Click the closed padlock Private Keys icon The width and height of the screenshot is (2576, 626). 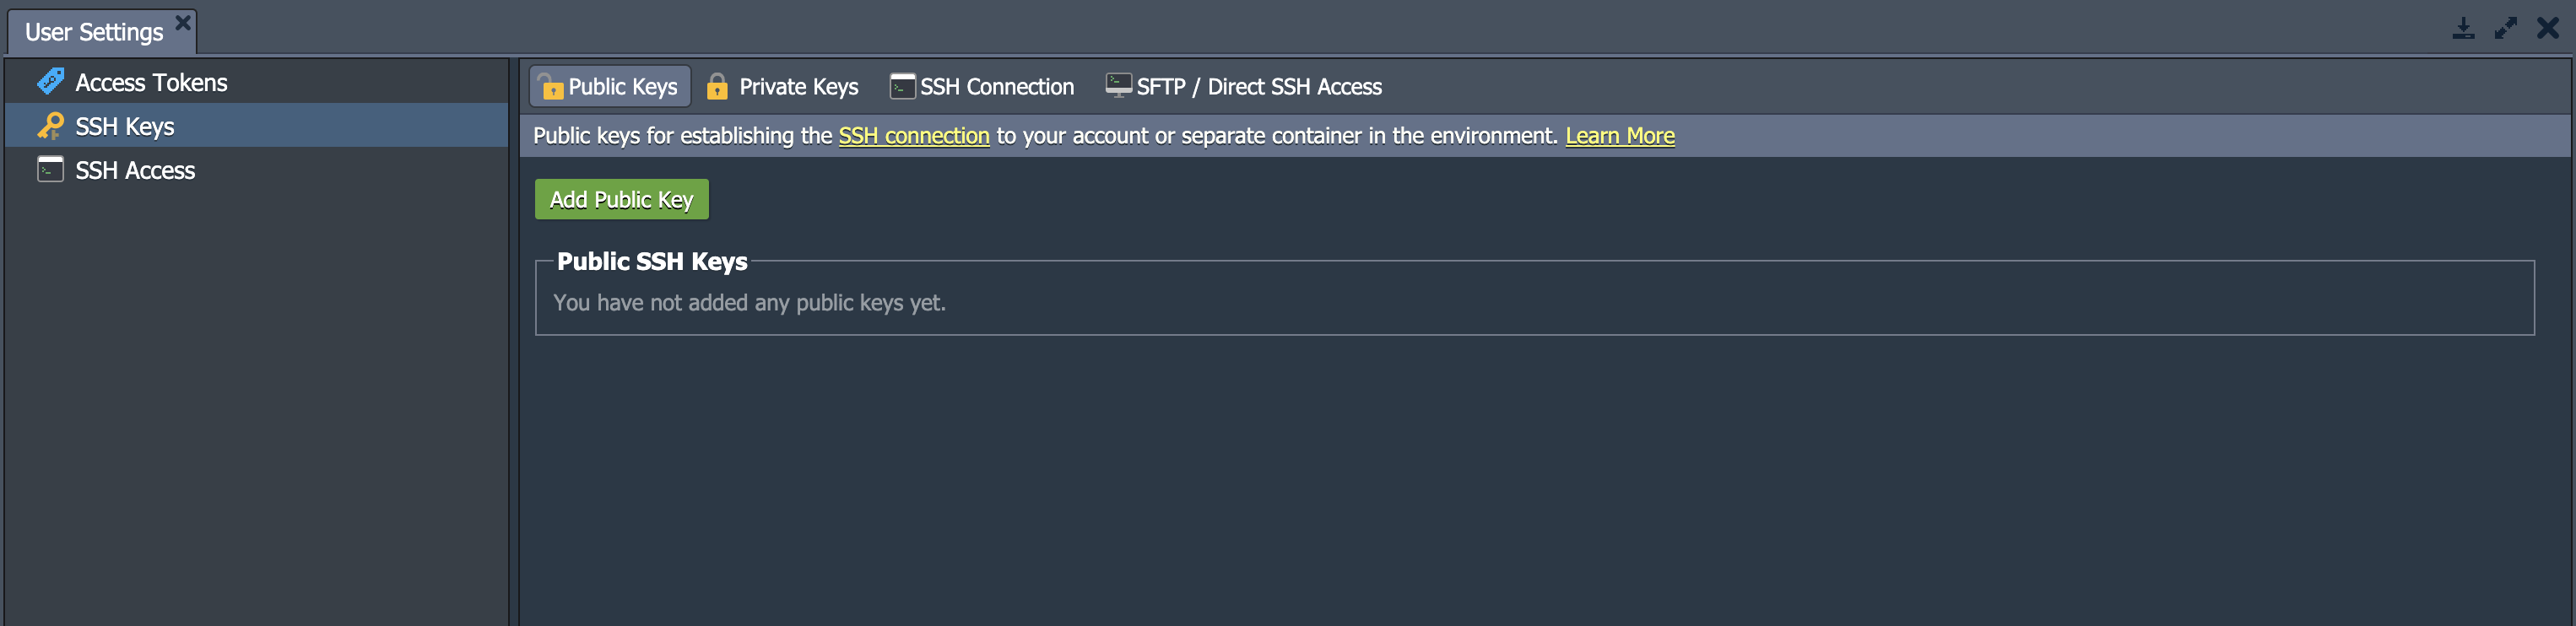tap(717, 86)
